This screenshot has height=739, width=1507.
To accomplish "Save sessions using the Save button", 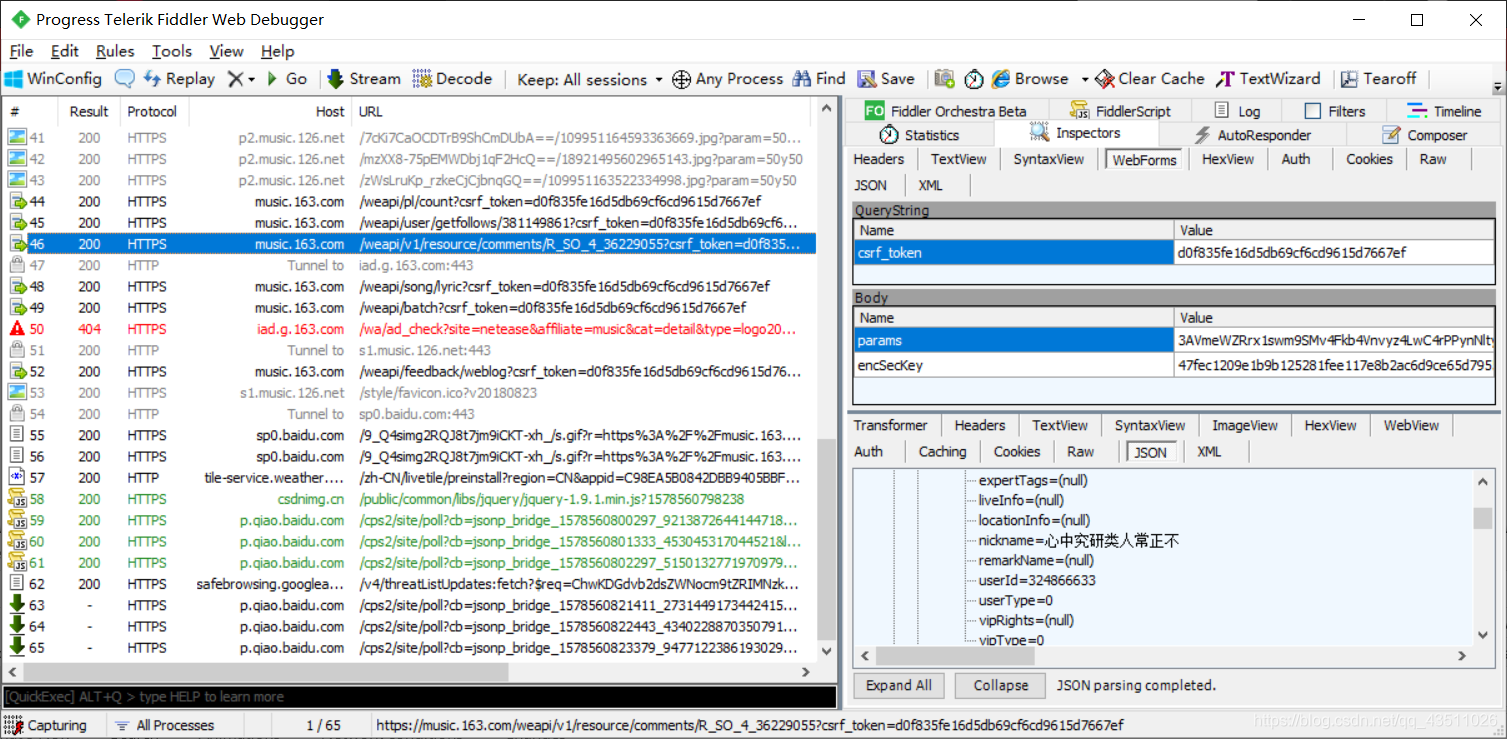I will coord(885,78).
